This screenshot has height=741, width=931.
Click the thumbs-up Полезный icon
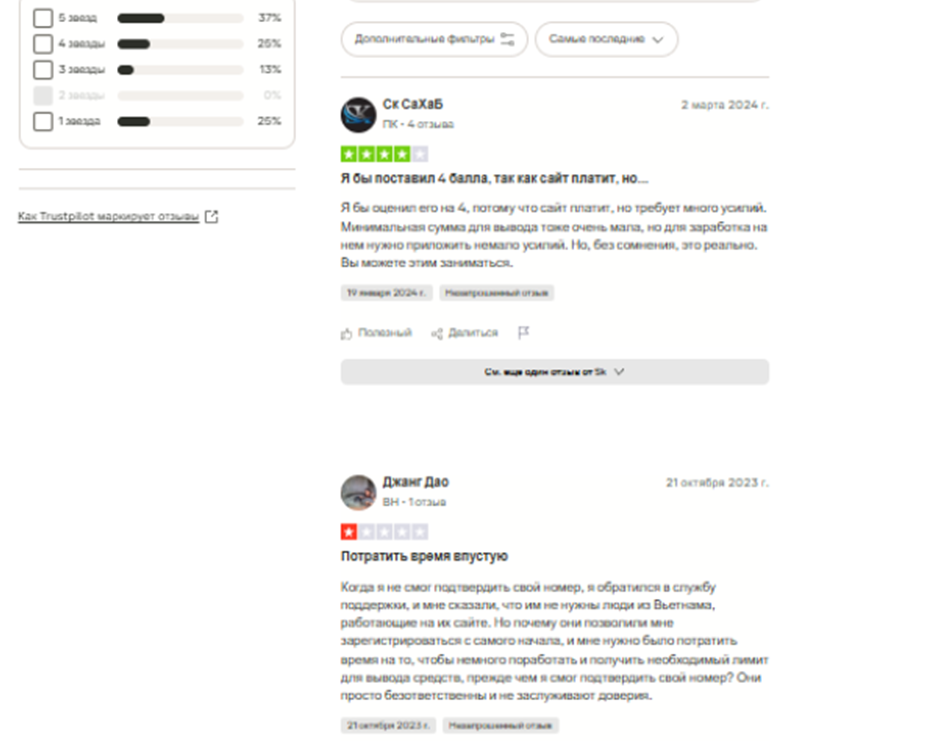point(346,334)
